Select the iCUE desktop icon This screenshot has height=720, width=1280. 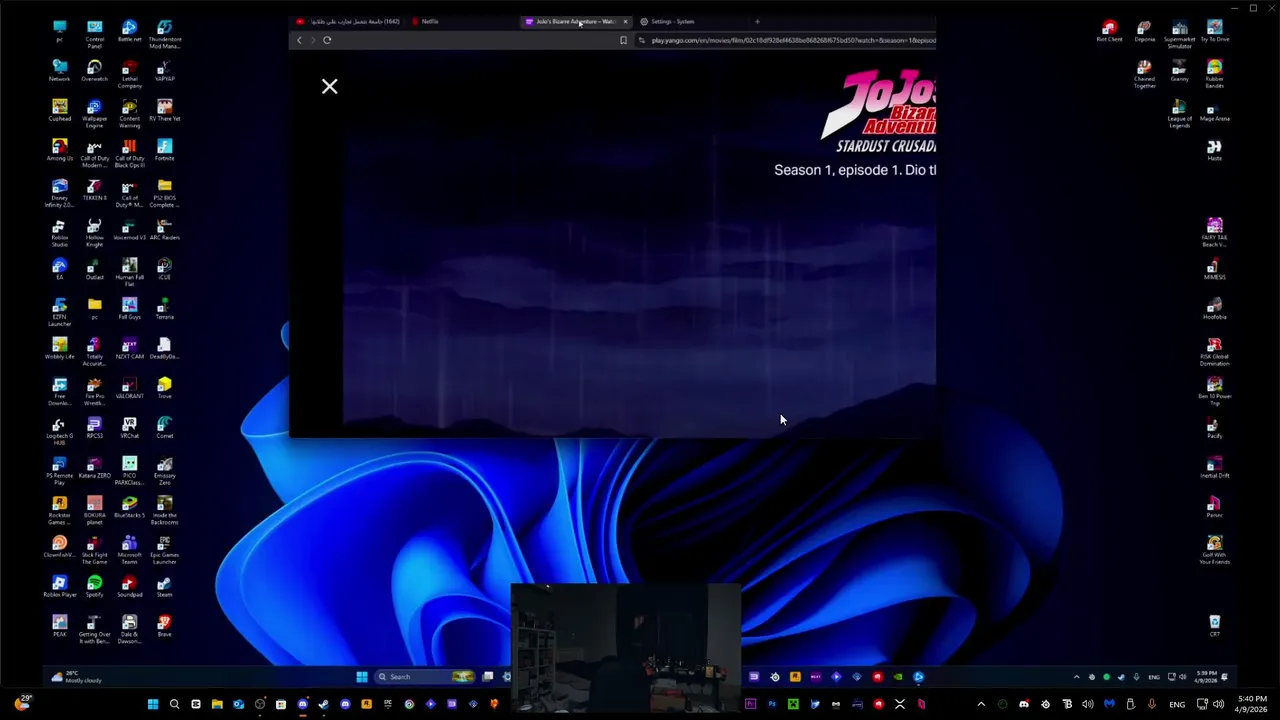pyautogui.click(x=164, y=269)
